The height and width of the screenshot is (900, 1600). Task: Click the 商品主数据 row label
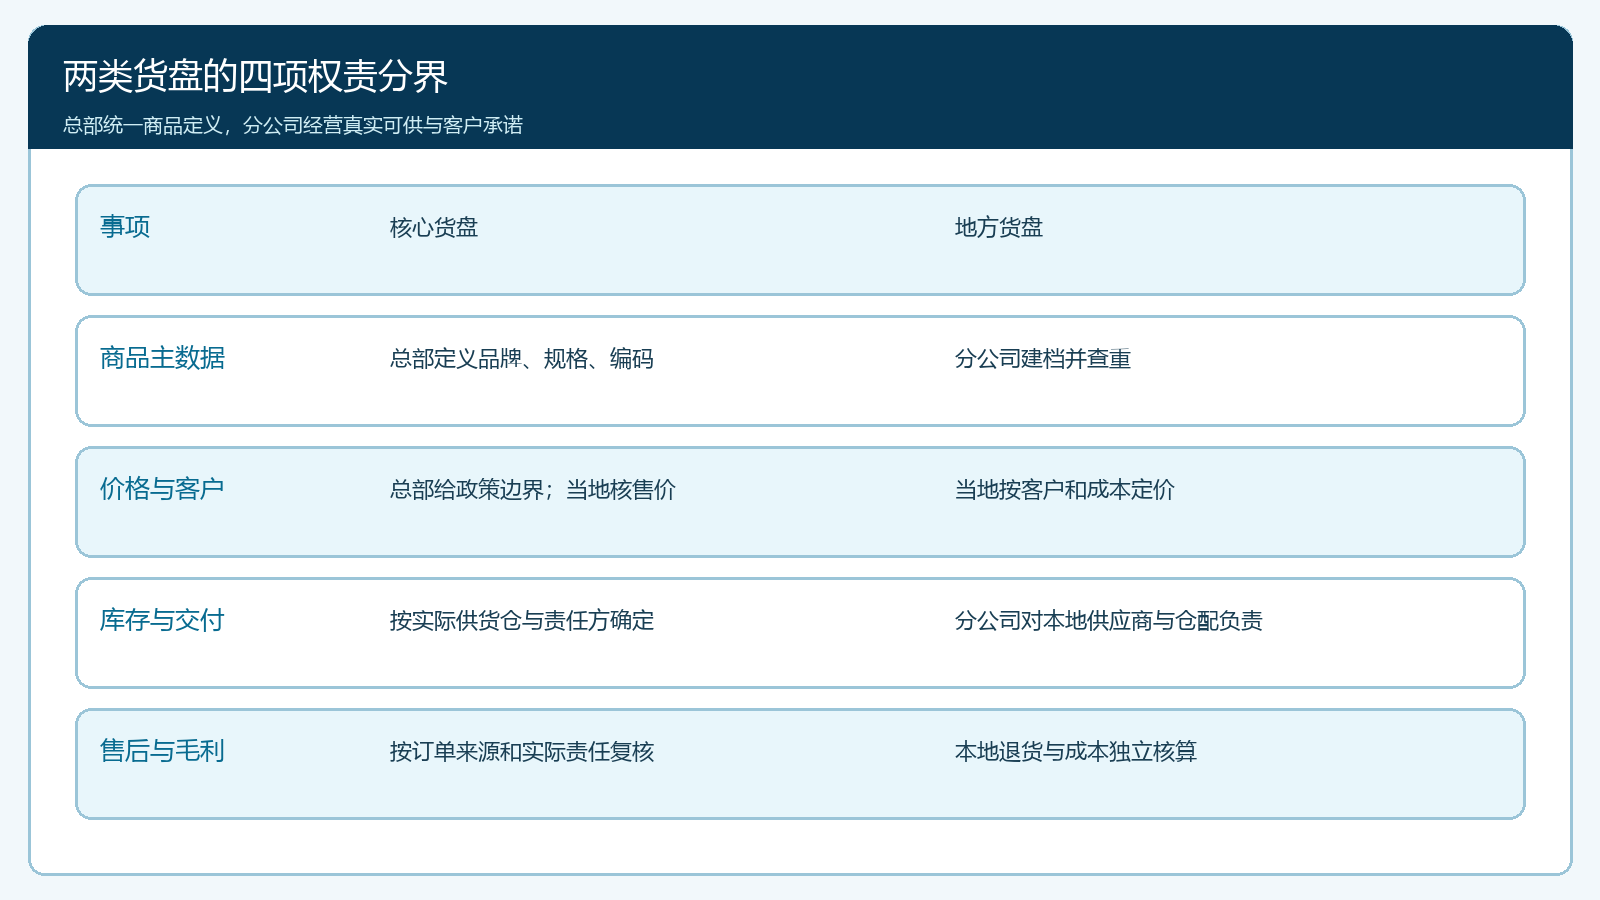coord(162,358)
